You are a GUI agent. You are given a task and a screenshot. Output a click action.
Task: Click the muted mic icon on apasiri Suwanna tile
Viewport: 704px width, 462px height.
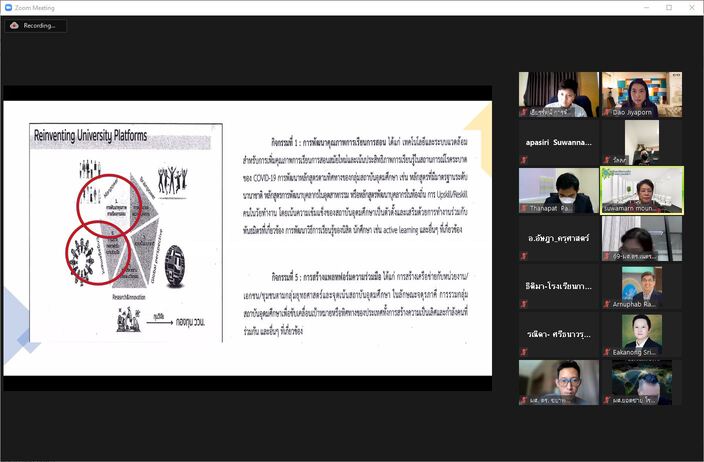(x=524, y=160)
